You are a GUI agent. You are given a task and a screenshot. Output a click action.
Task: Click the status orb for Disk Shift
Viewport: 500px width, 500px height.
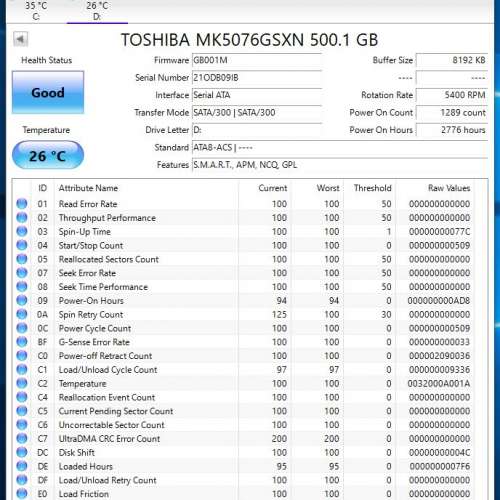click(22, 452)
